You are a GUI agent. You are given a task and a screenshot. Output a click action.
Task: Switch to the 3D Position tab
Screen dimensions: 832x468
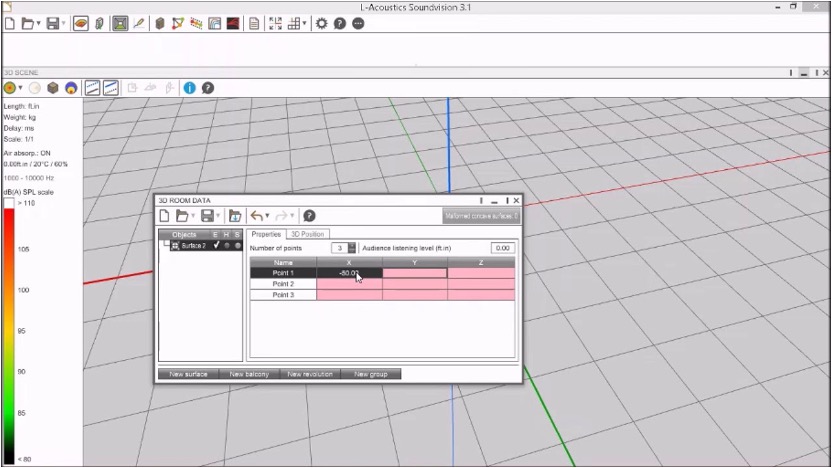(308, 234)
